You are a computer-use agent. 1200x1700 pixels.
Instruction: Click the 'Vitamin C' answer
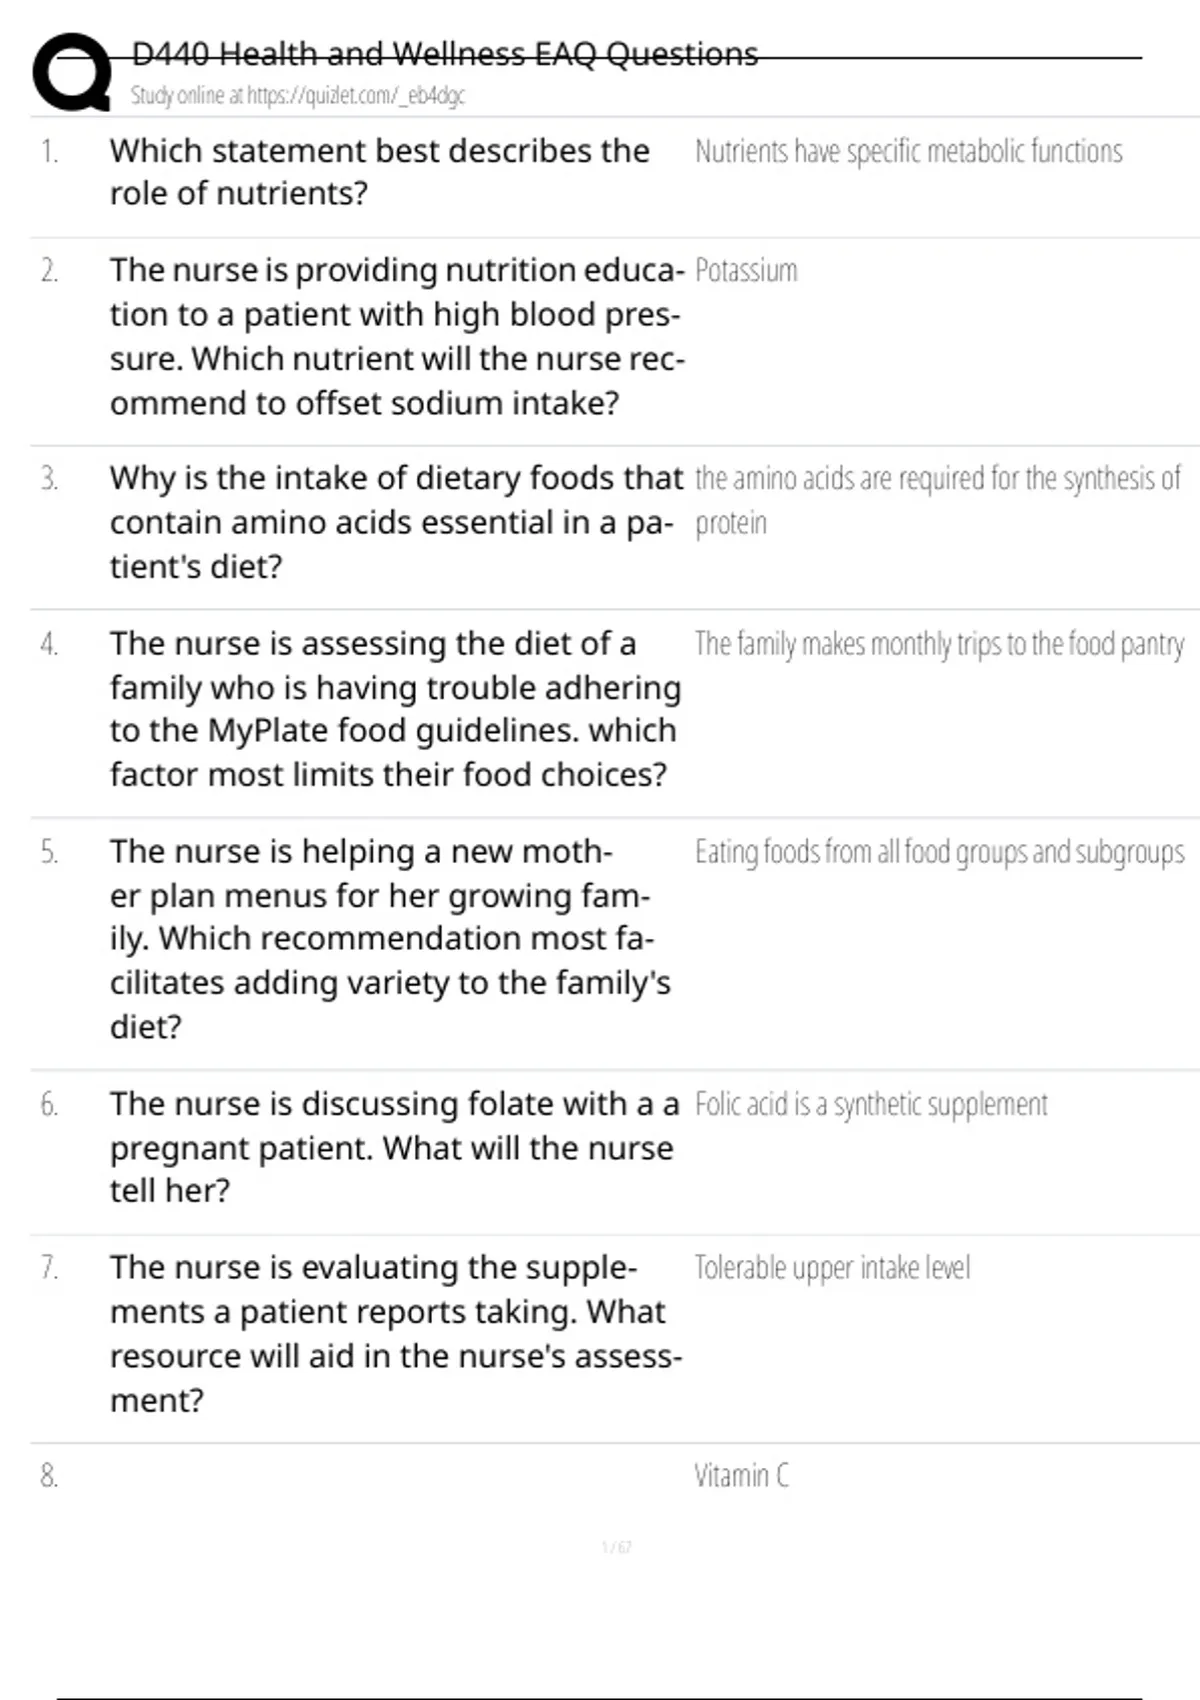pyautogui.click(x=741, y=1476)
